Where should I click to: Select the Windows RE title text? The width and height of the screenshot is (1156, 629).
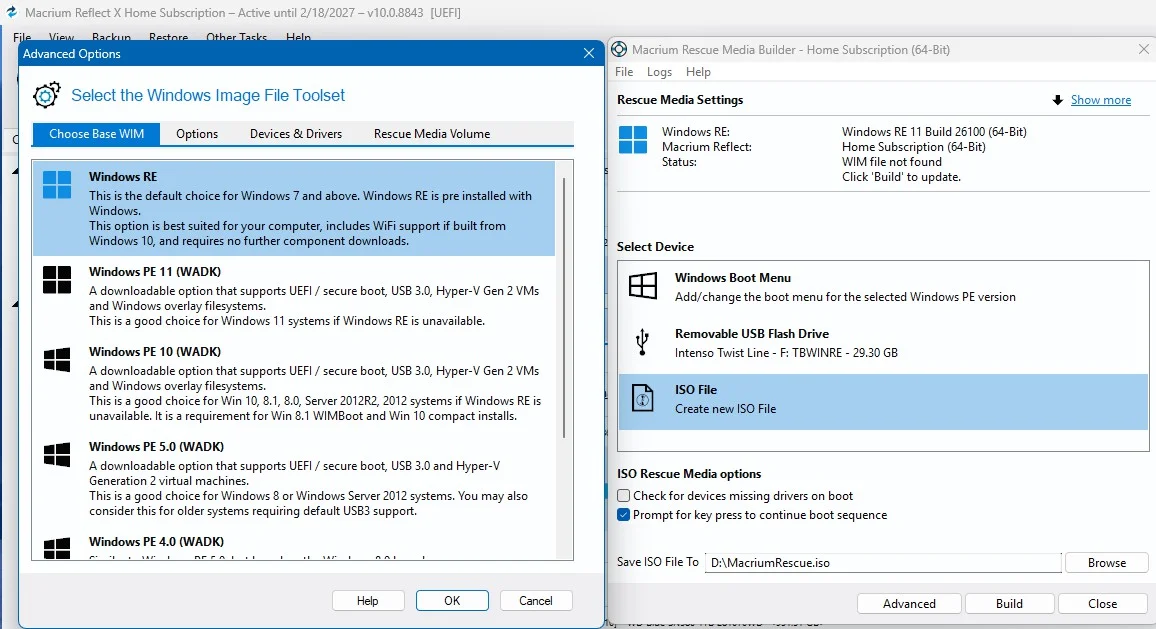pos(123,177)
